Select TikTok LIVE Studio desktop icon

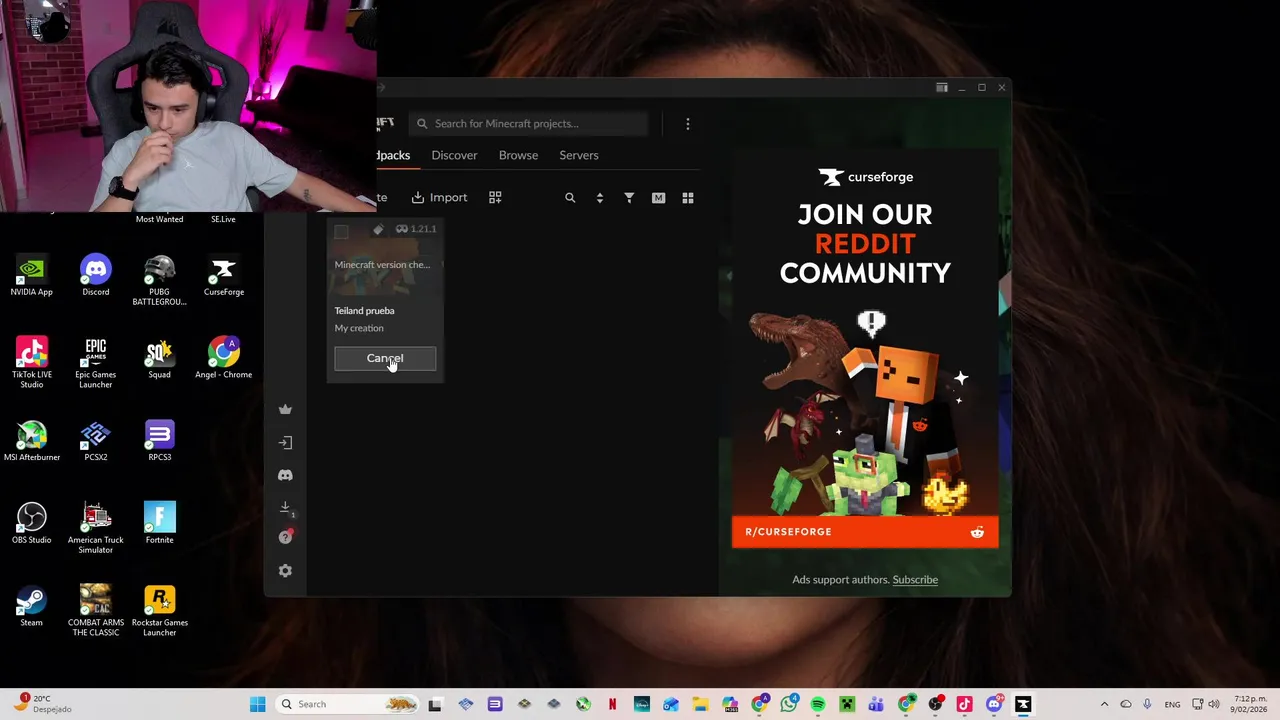pos(32,364)
